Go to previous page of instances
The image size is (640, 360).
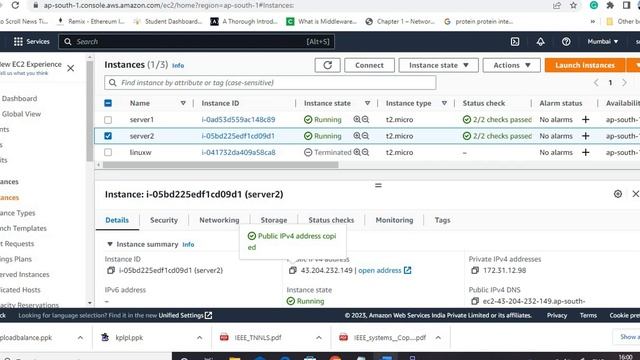[596, 82]
